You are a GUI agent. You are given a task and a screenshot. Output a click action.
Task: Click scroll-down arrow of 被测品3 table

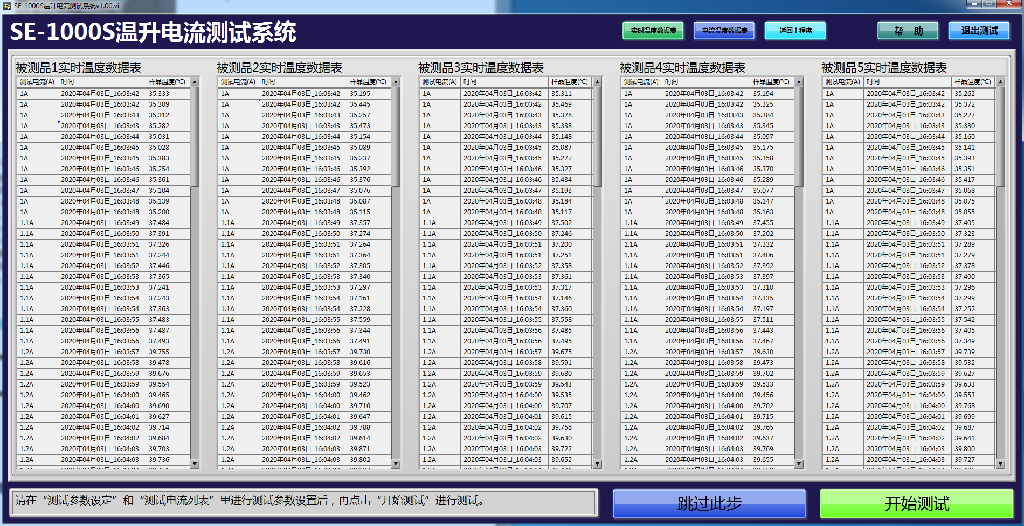(x=598, y=463)
